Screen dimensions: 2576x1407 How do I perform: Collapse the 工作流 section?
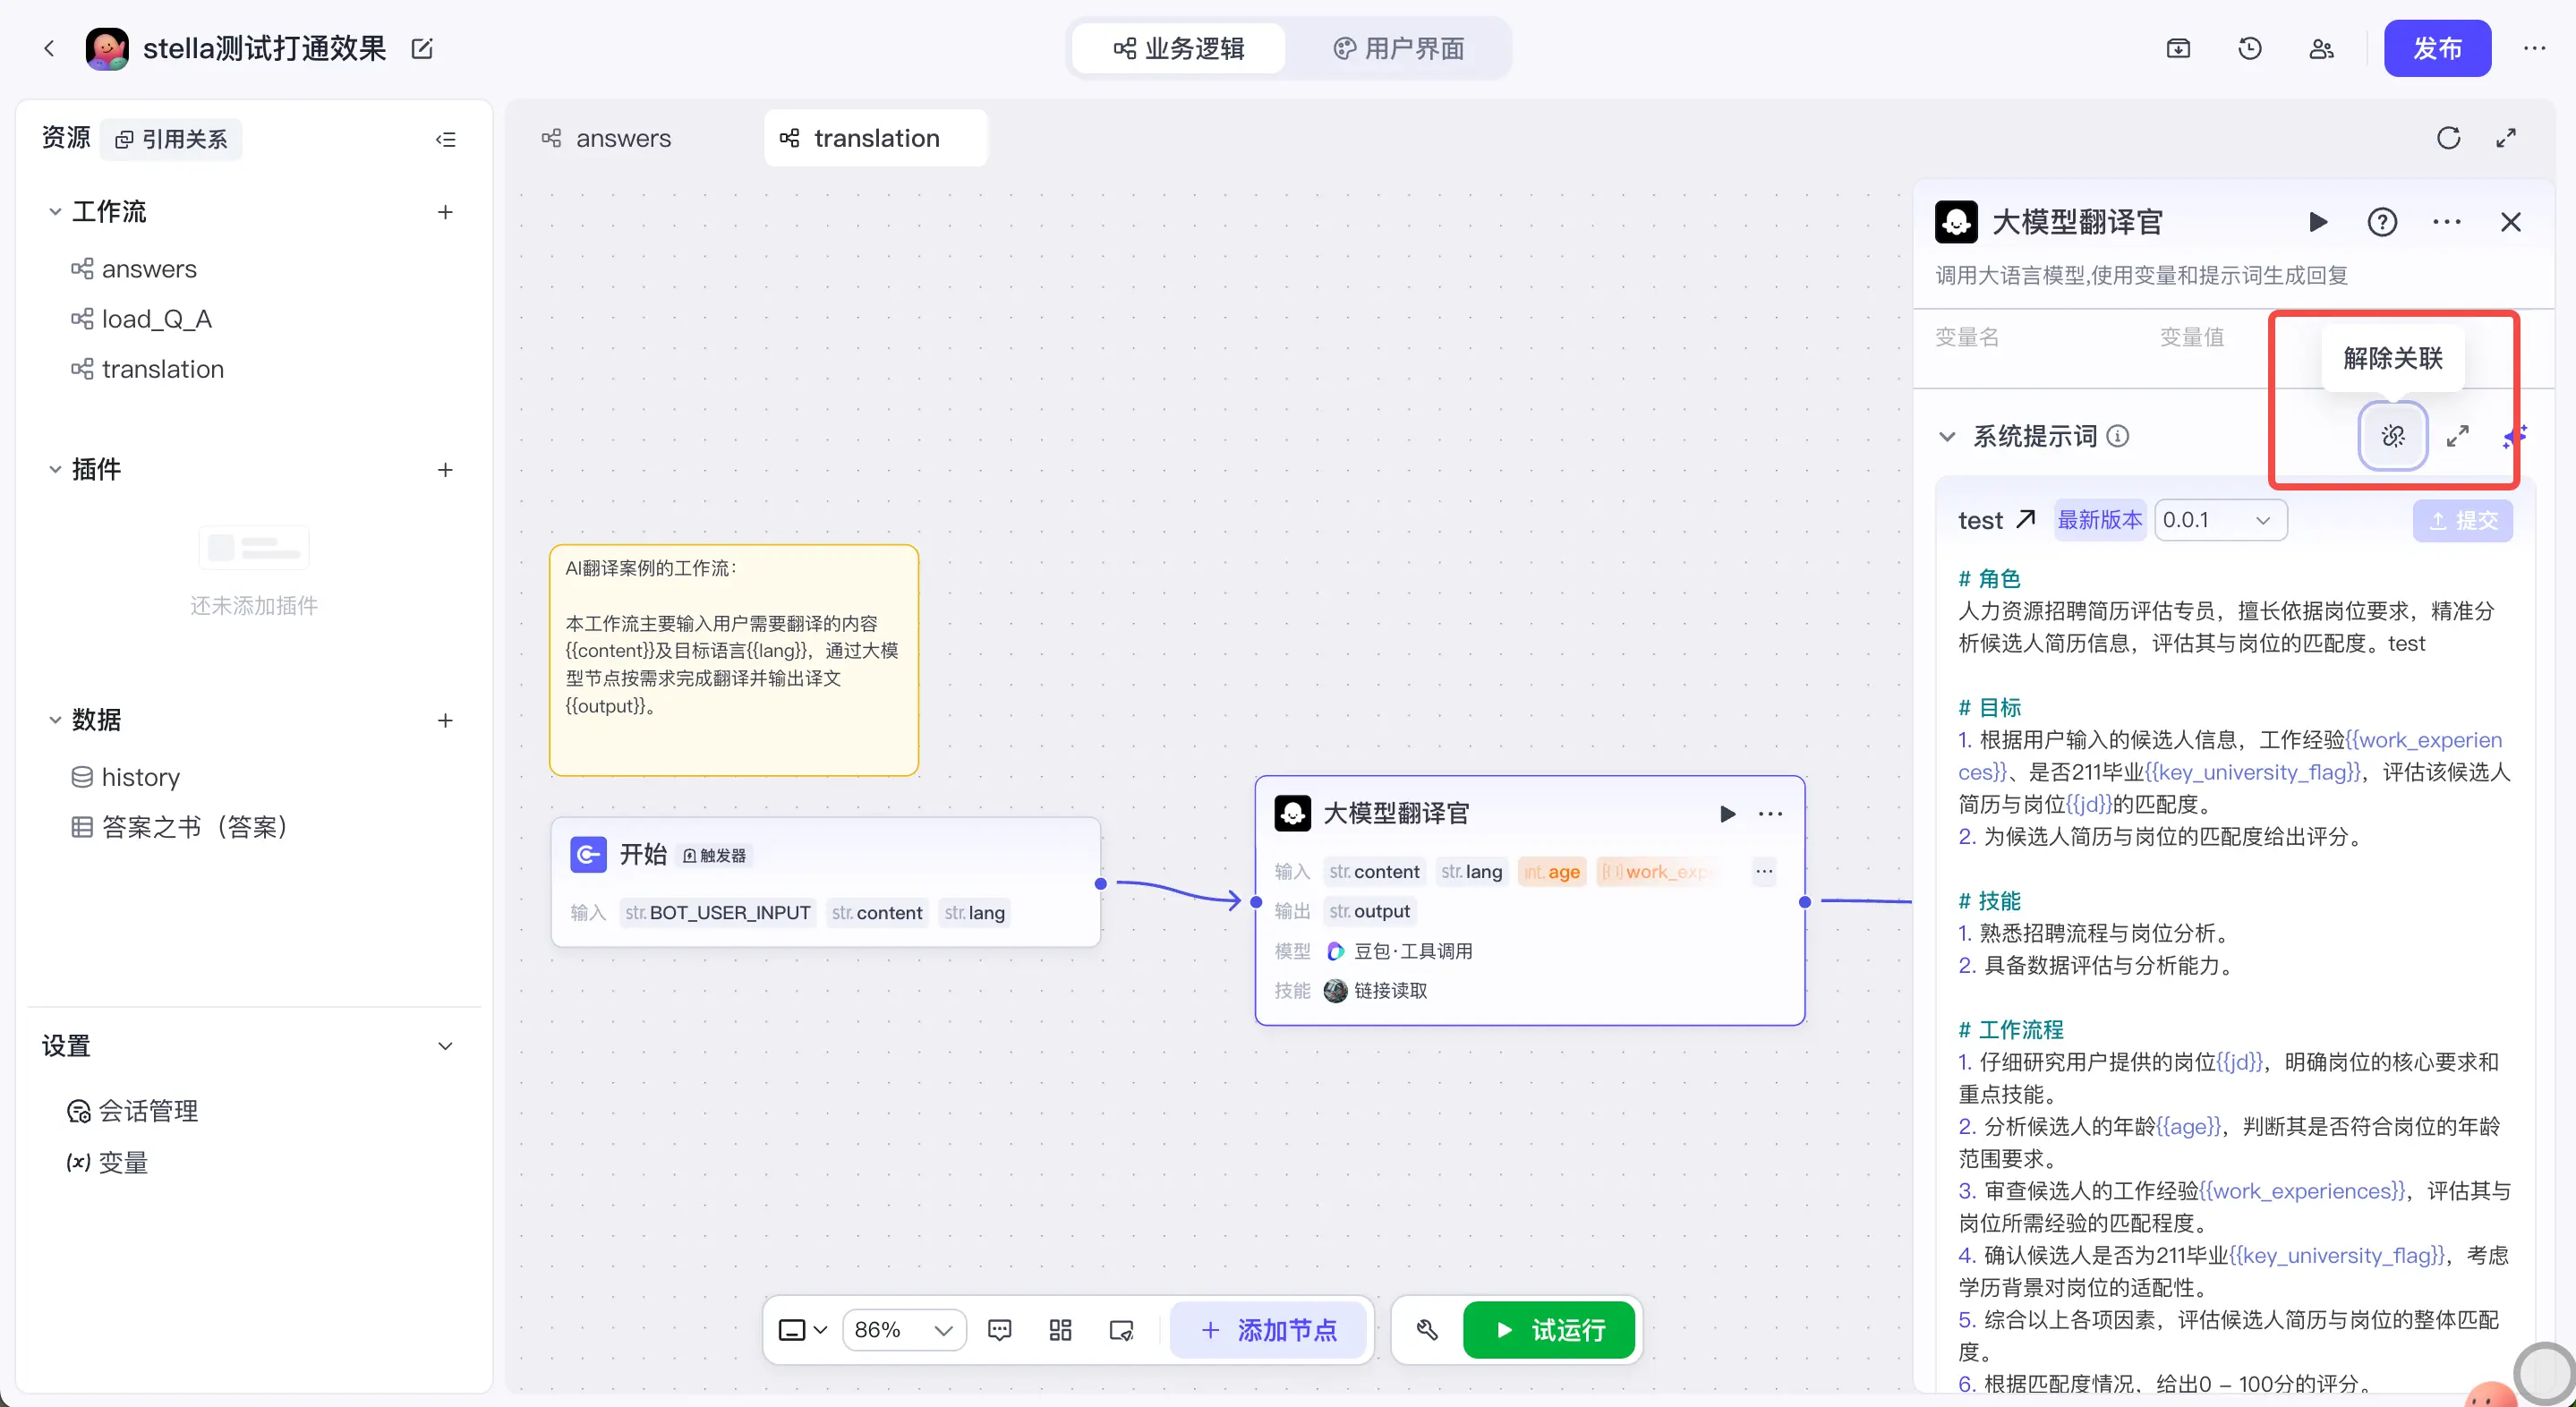pyautogui.click(x=55, y=212)
